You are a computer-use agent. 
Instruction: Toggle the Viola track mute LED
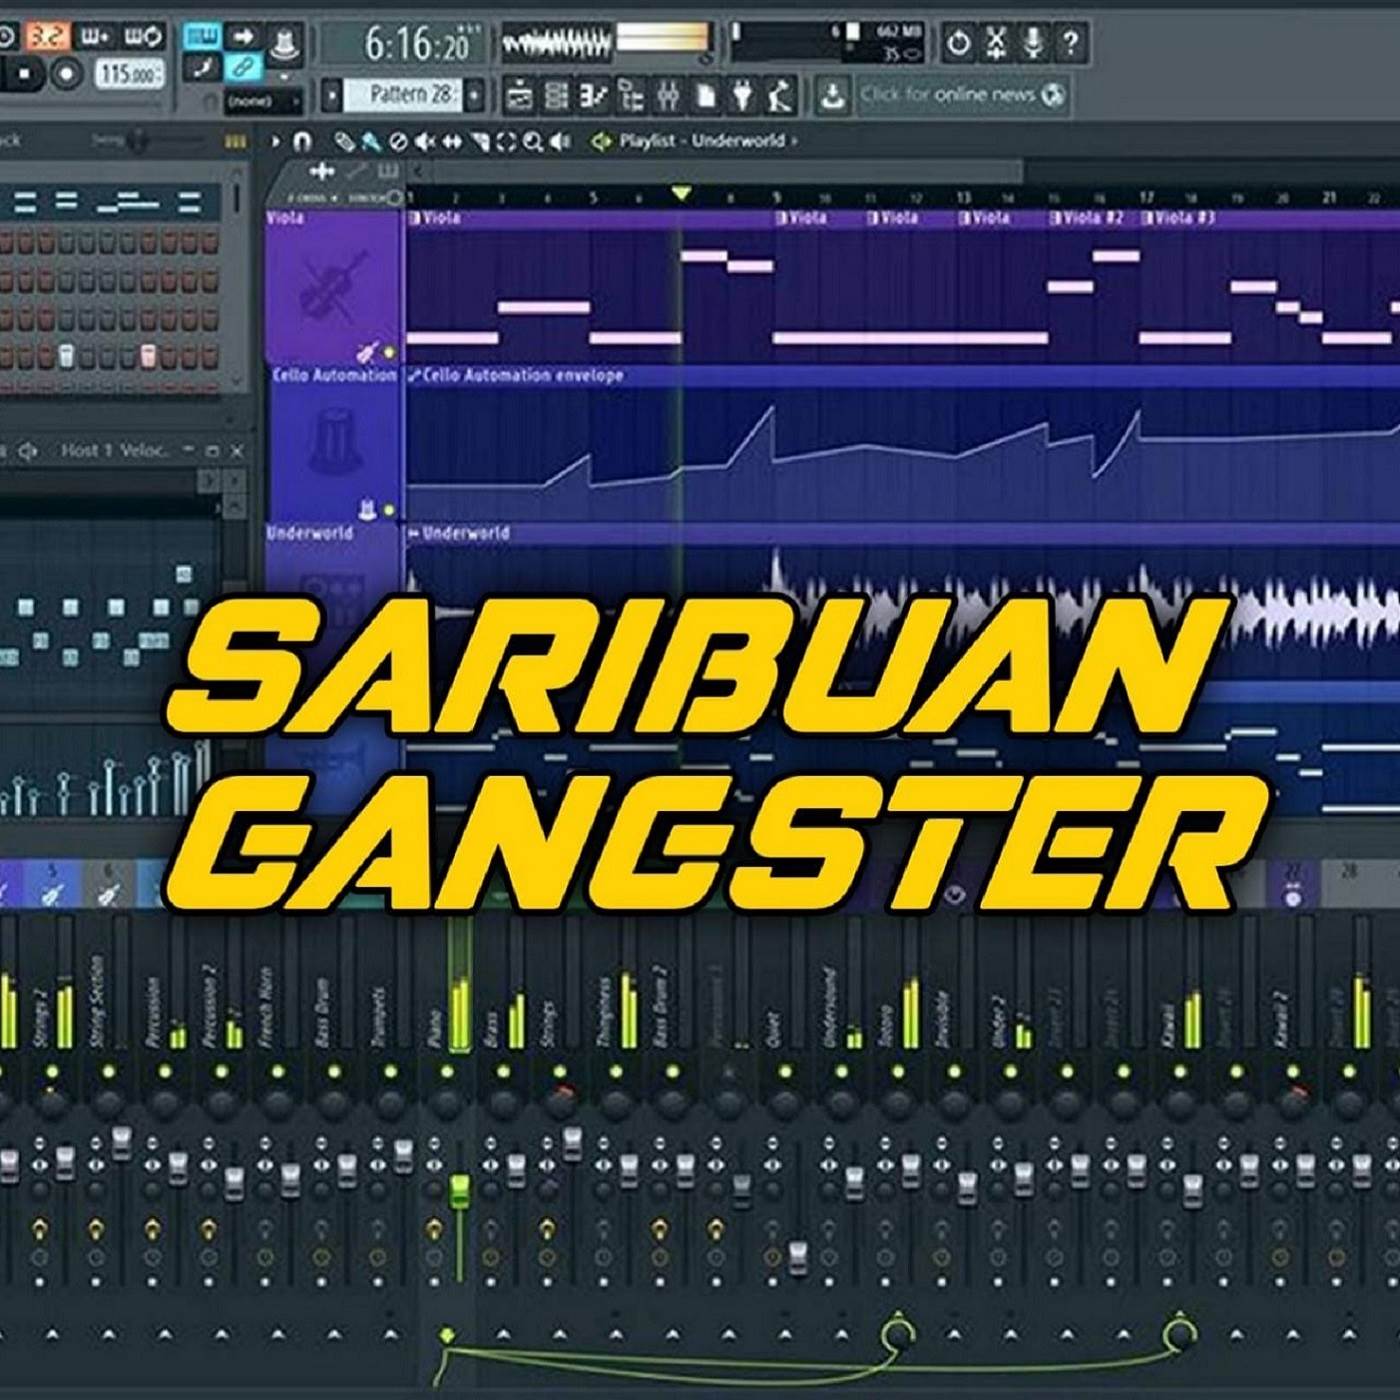389,353
